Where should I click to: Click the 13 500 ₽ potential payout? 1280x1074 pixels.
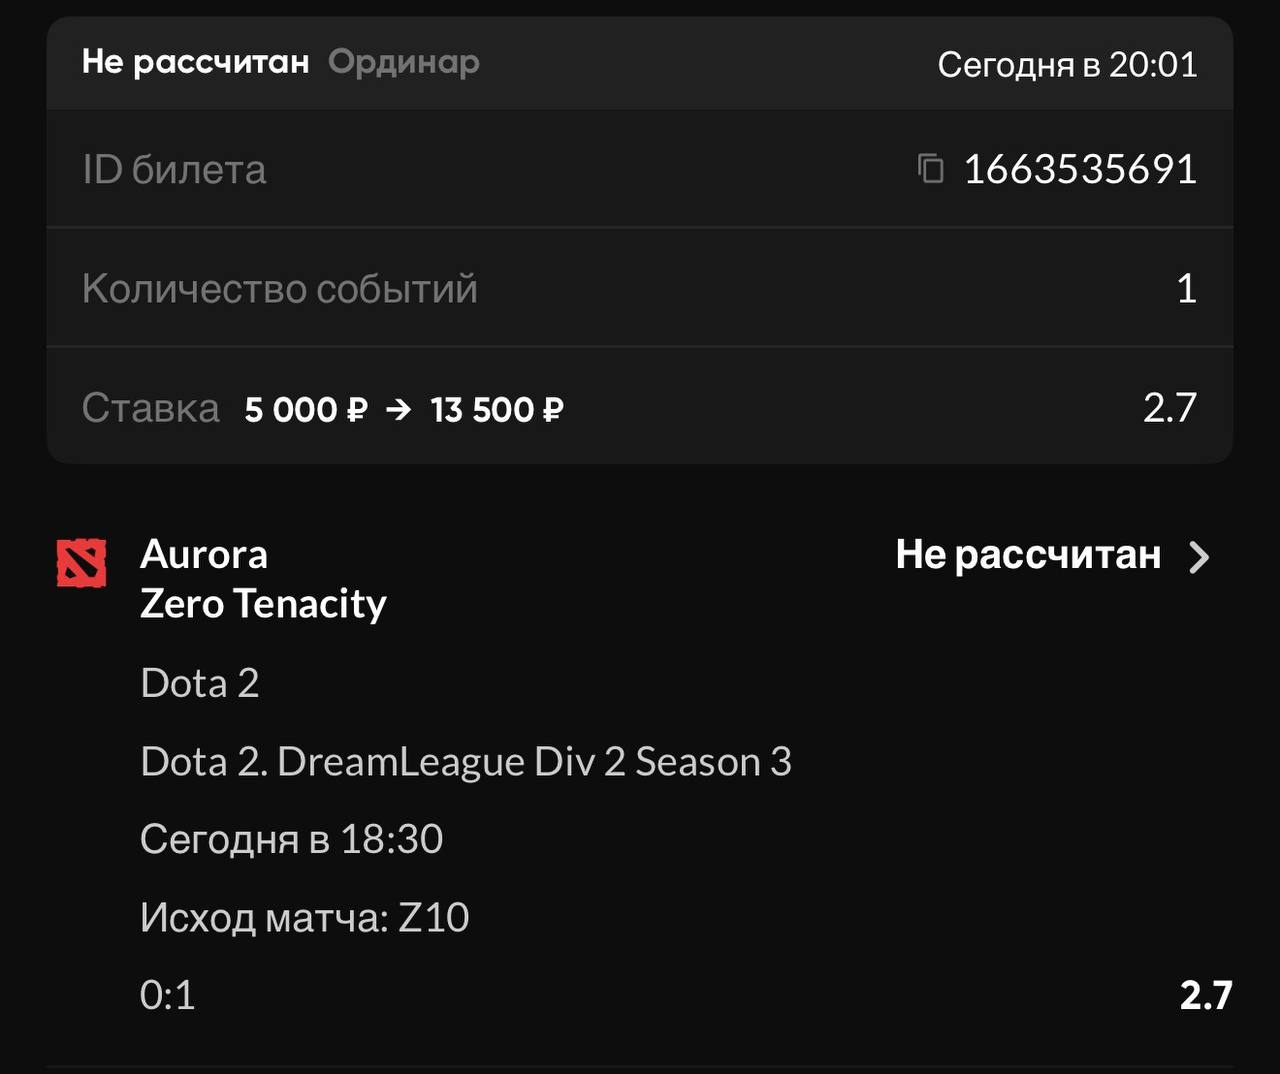pyautogui.click(x=497, y=409)
